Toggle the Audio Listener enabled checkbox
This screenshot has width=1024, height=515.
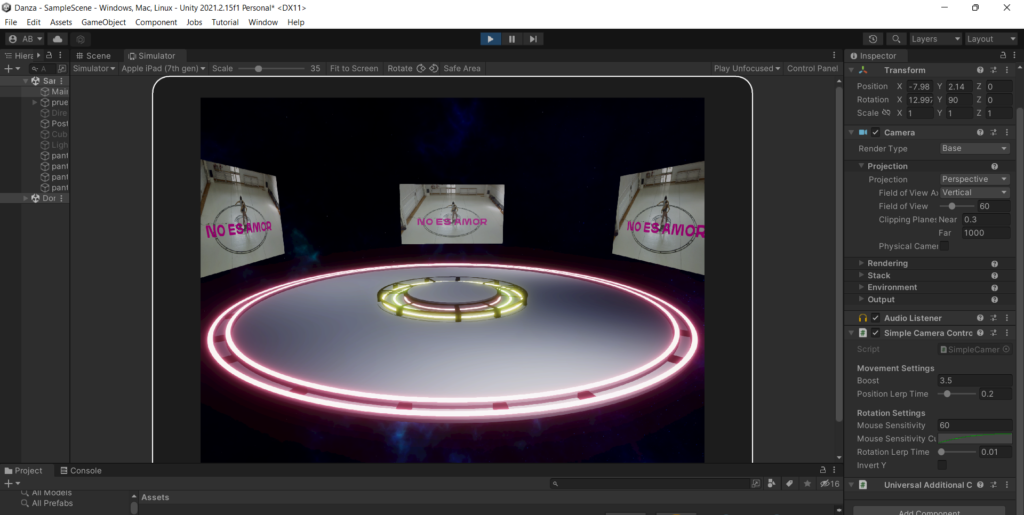pos(876,318)
